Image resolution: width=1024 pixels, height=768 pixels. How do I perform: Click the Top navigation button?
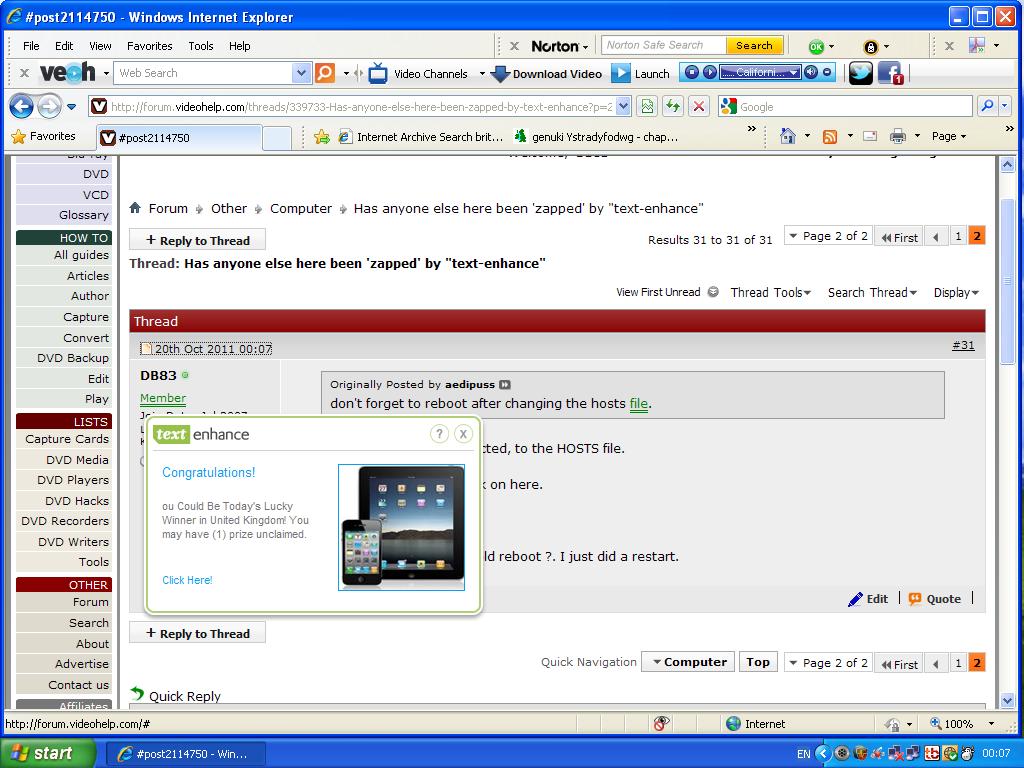(758, 662)
